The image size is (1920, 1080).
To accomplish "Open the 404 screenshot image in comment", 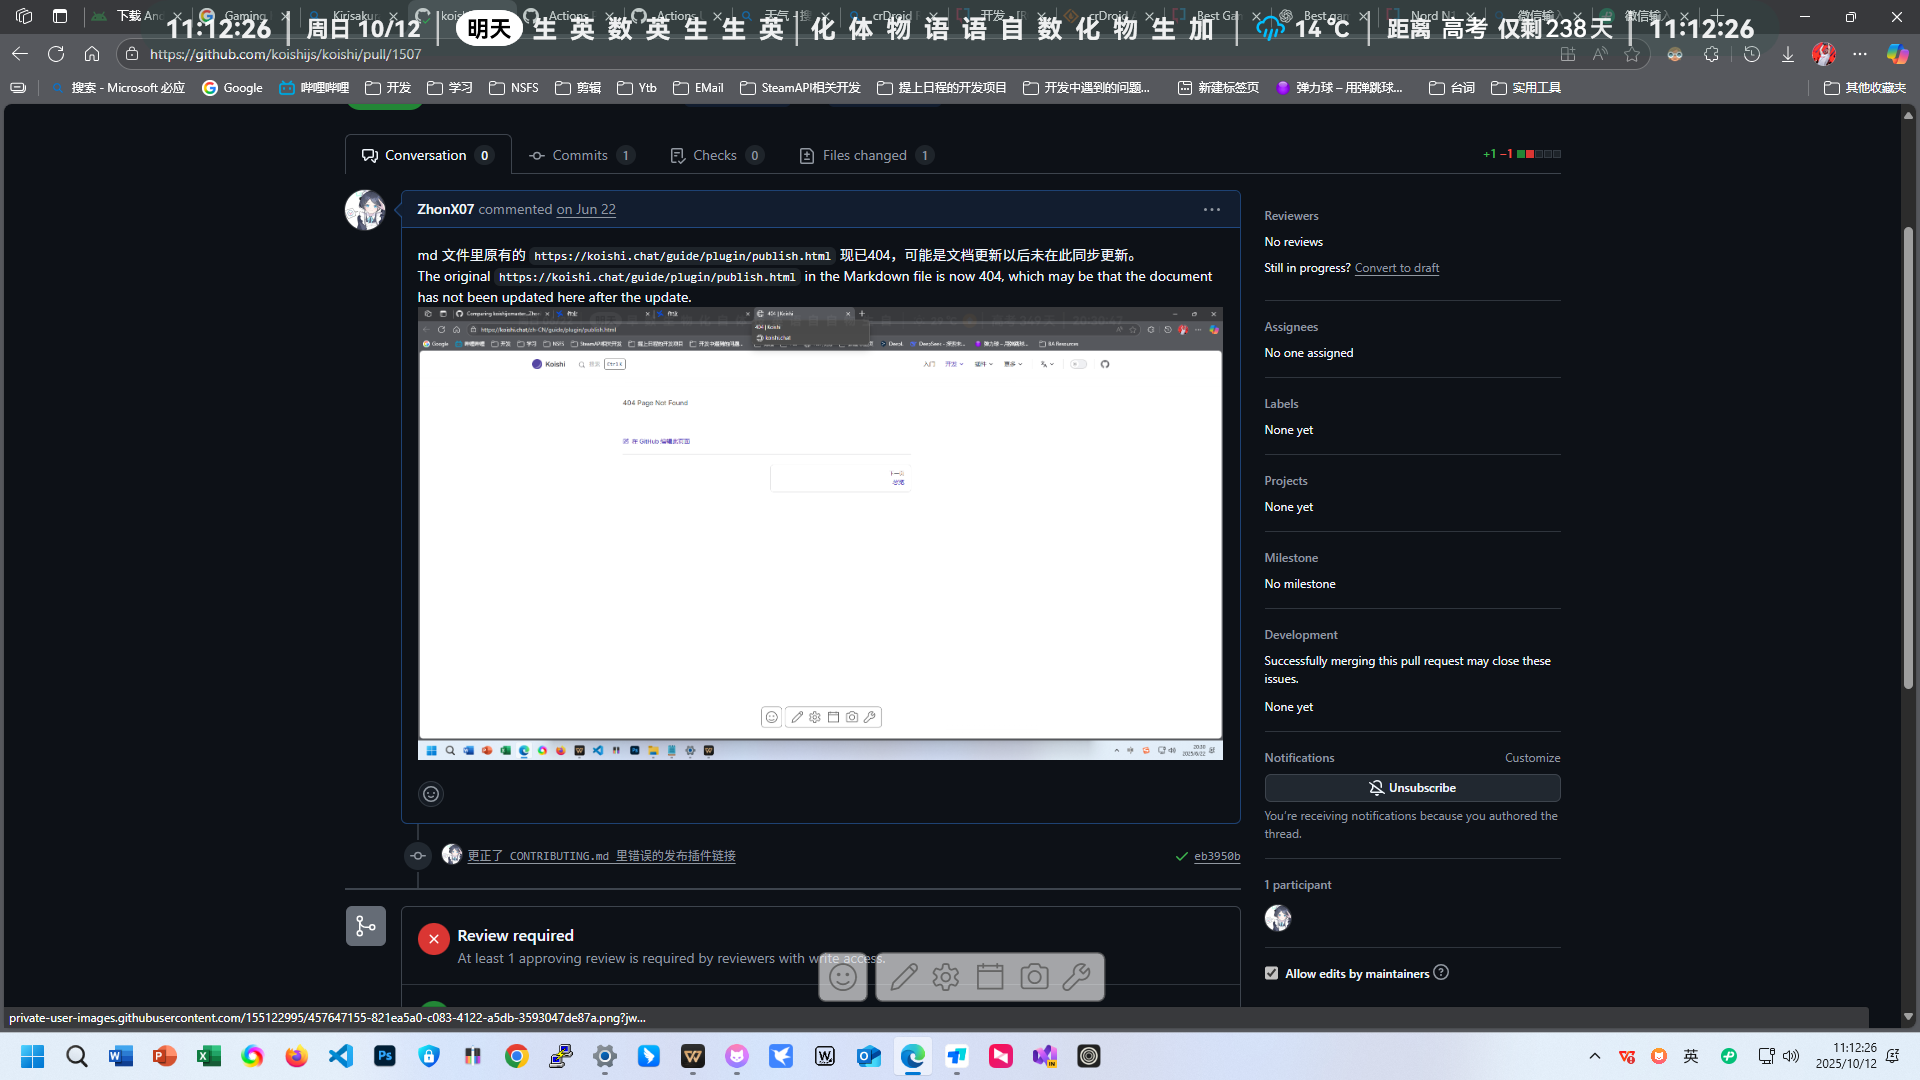I will pos(819,533).
